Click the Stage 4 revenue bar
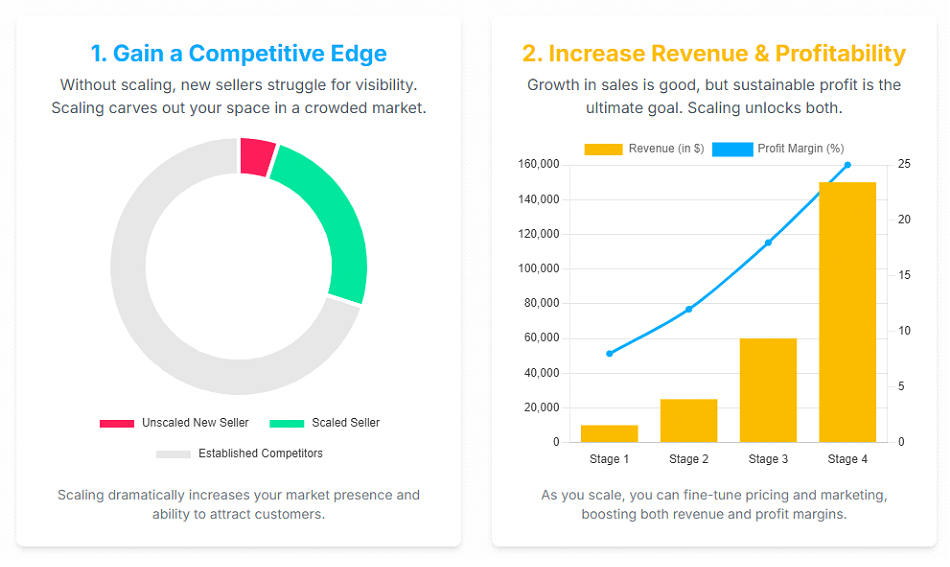Screen dimensions: 950x567 [x=847, y=312]
